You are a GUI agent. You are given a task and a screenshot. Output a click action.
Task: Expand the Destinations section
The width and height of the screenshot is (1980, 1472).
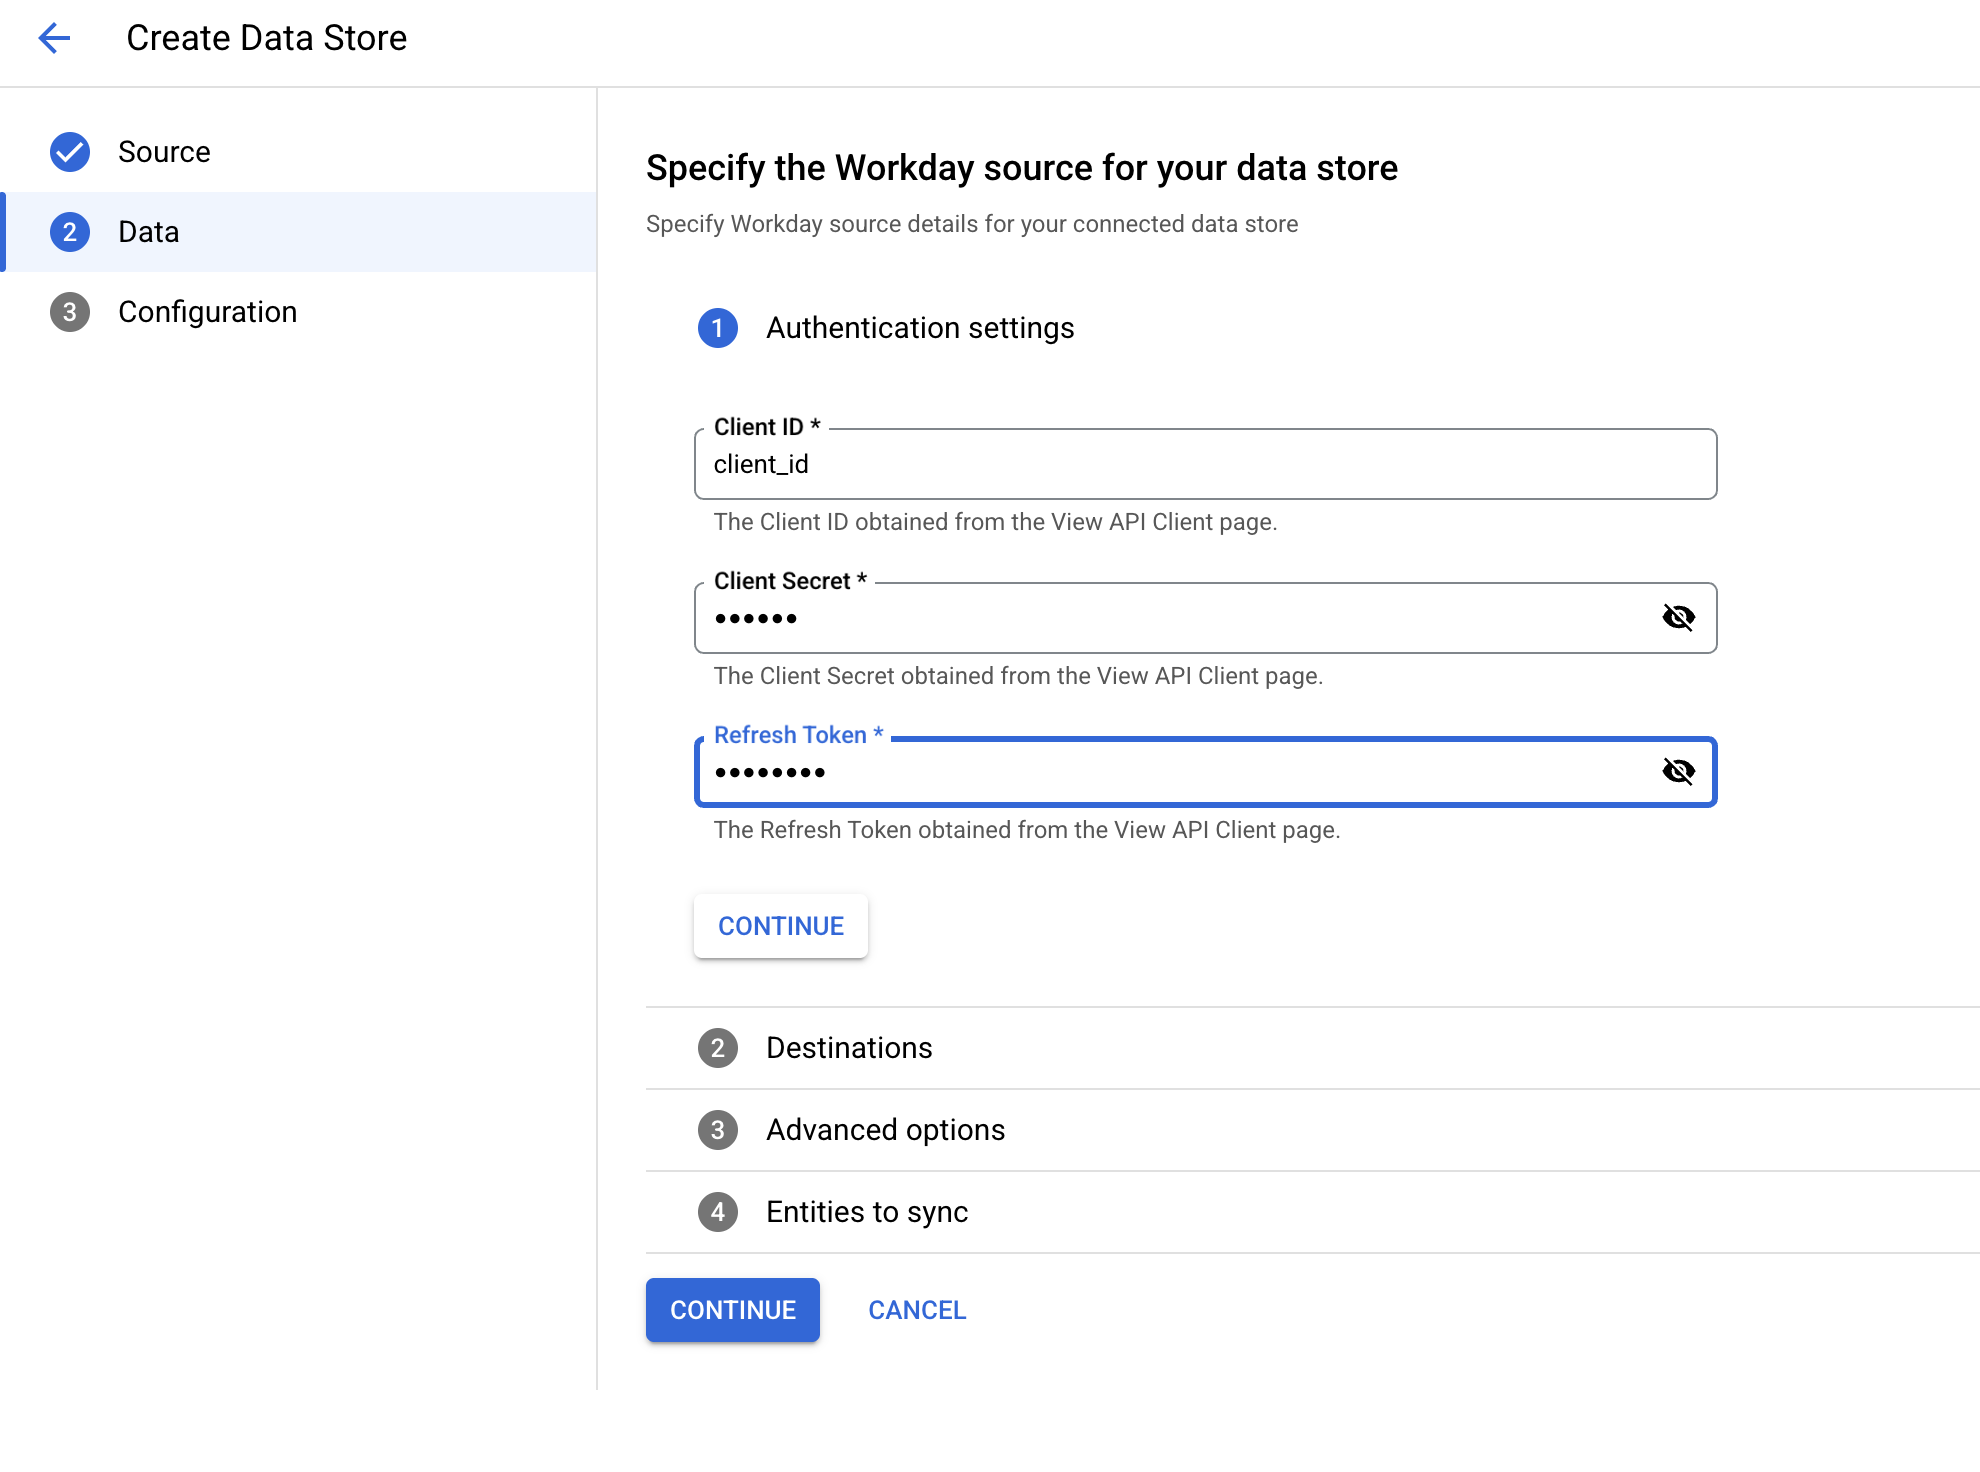click(1312, 1048)
